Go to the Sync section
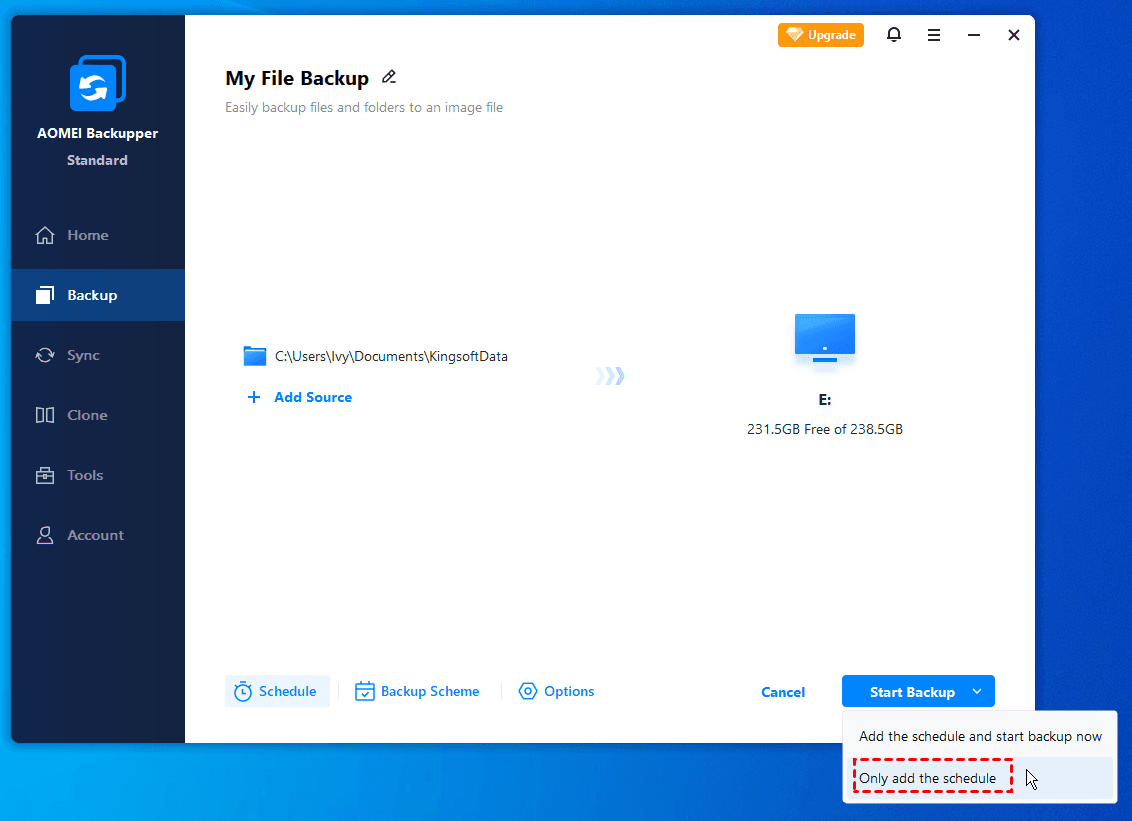The image size is (1132, 821). (97, 355)
